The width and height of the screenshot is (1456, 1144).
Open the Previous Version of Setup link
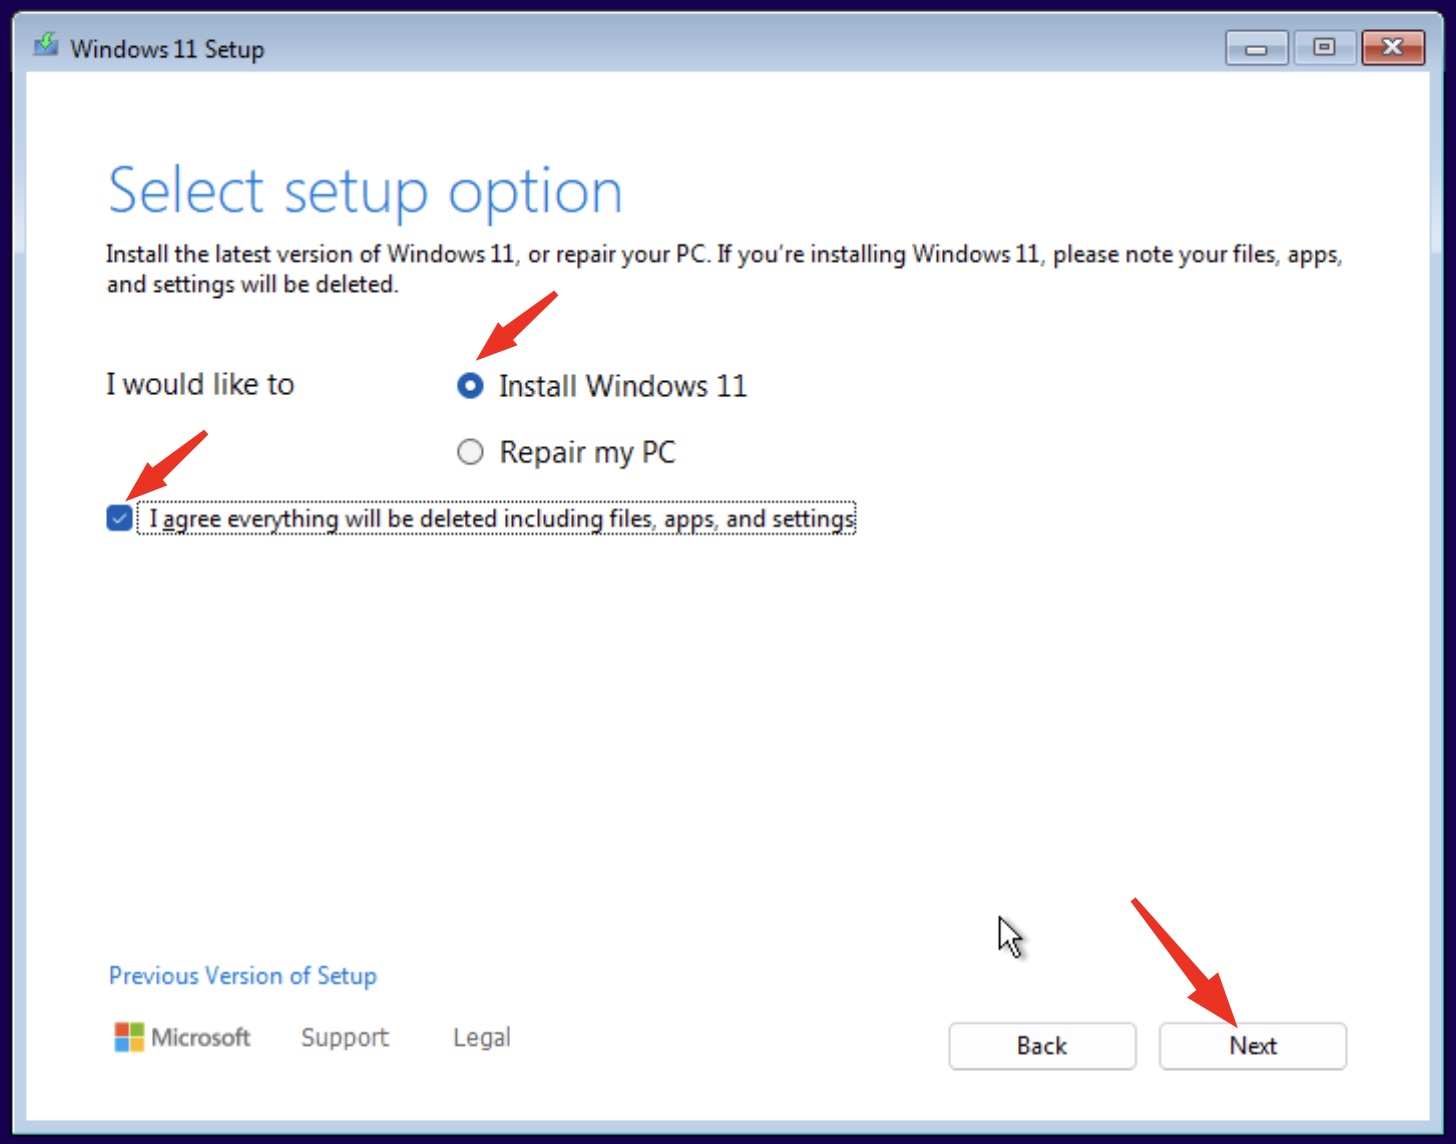pyautogui.click(x=242, y=976)
